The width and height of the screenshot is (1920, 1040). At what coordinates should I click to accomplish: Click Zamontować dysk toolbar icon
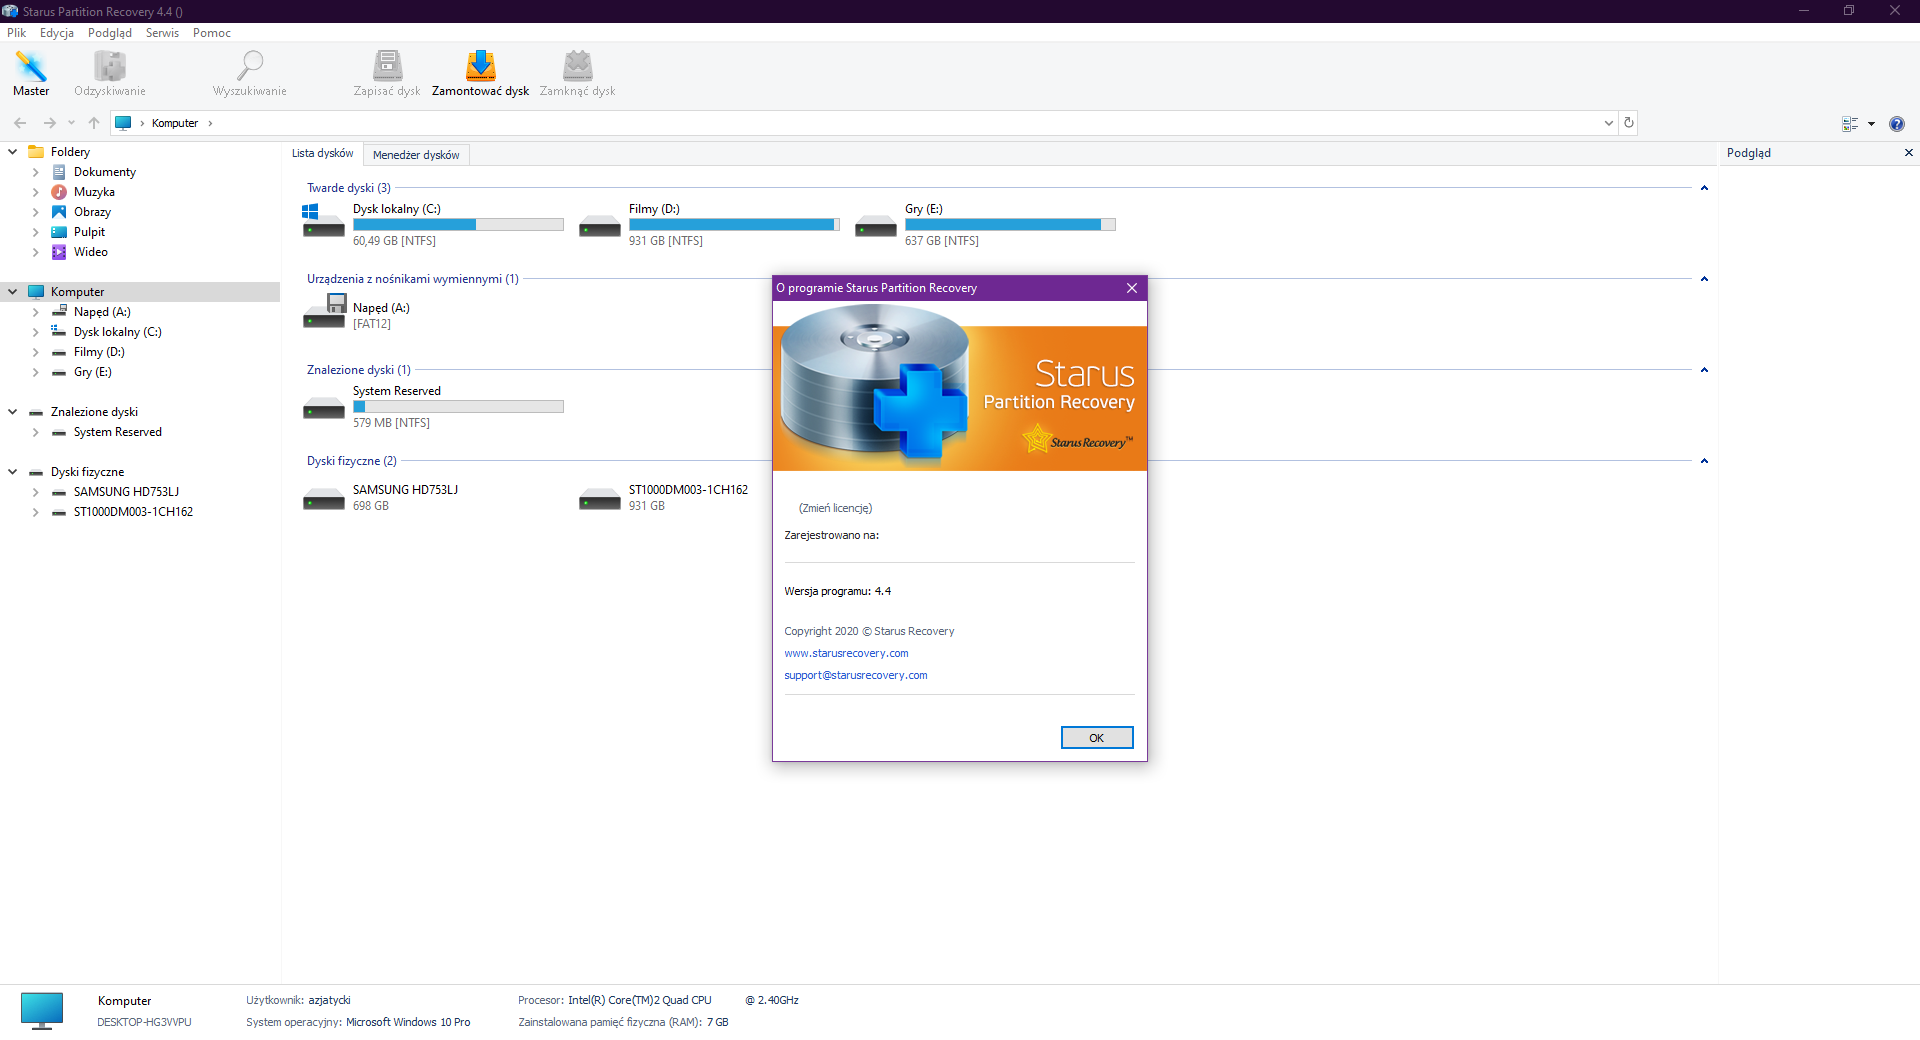pos(481,73)
